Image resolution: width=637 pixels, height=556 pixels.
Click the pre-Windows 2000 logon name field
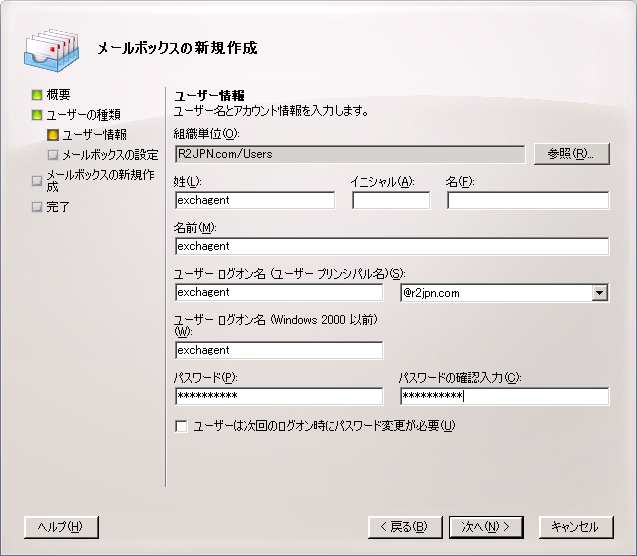pos(279,350)
